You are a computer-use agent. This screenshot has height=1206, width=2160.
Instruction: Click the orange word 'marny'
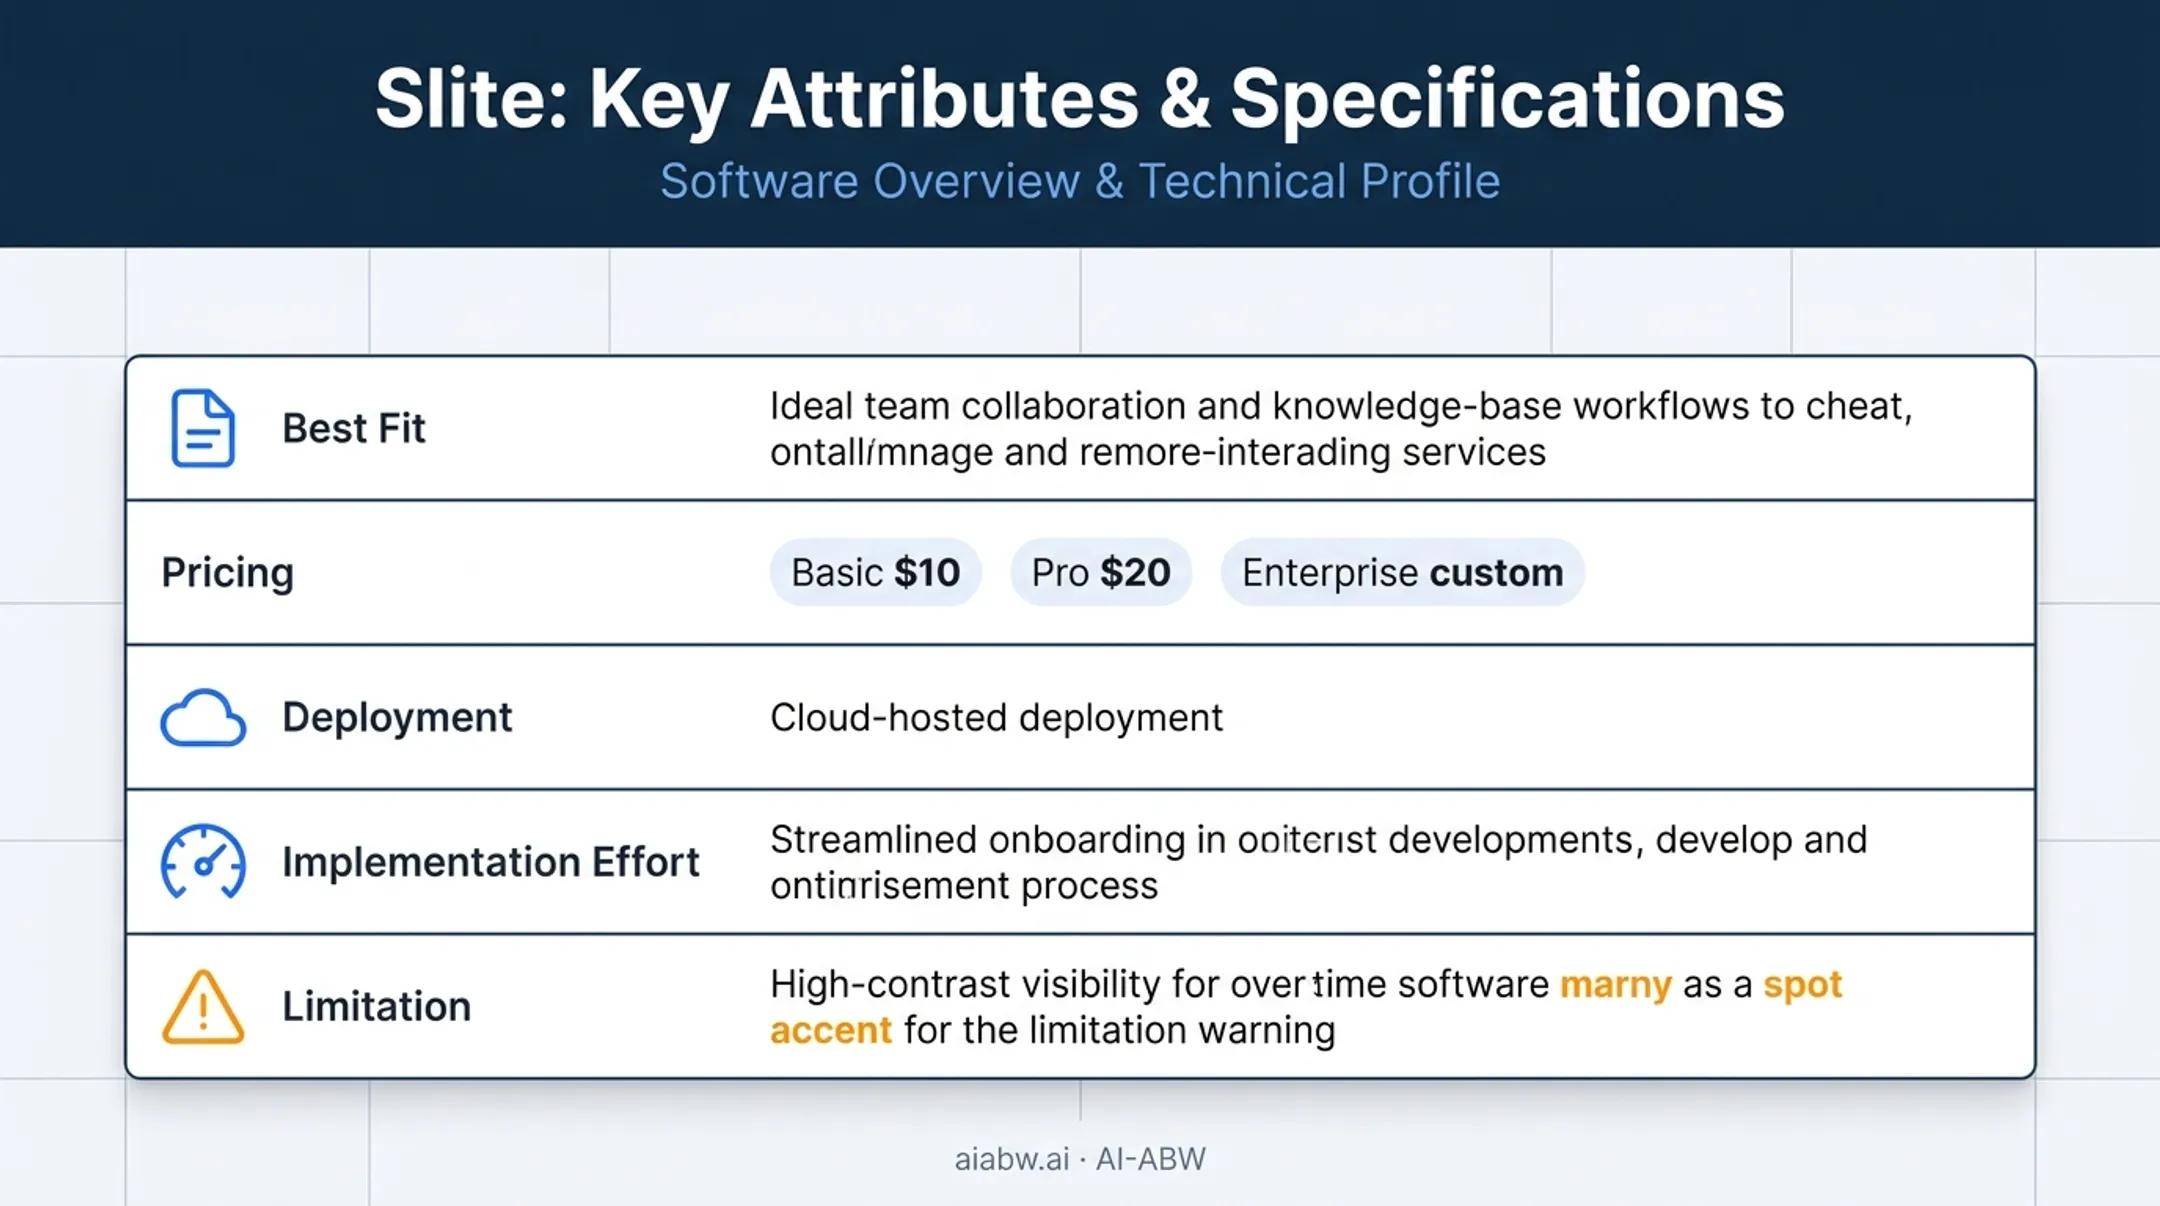click(x=1616, y=985)
